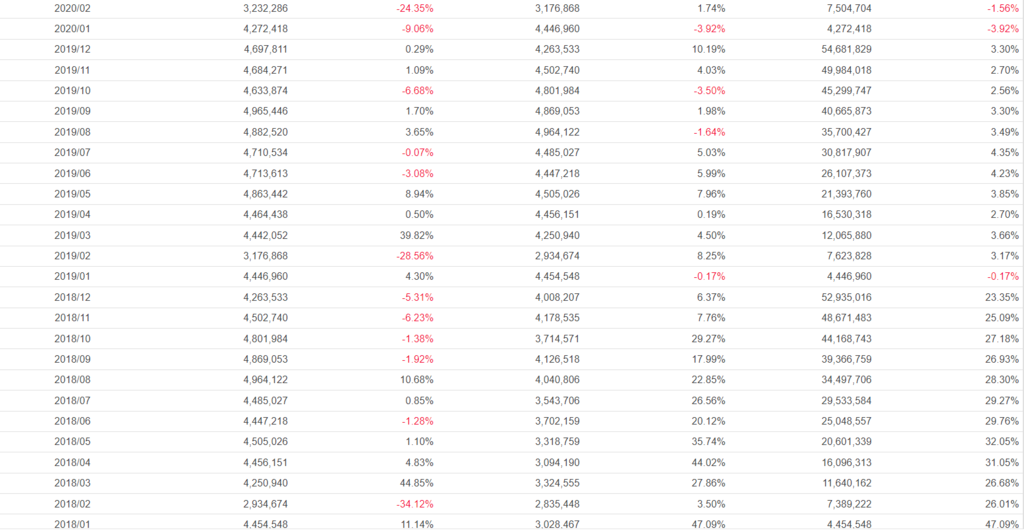Click the 2018/06 date cell
Screen dimensions: 1024x531
click(x=72, y=421)
